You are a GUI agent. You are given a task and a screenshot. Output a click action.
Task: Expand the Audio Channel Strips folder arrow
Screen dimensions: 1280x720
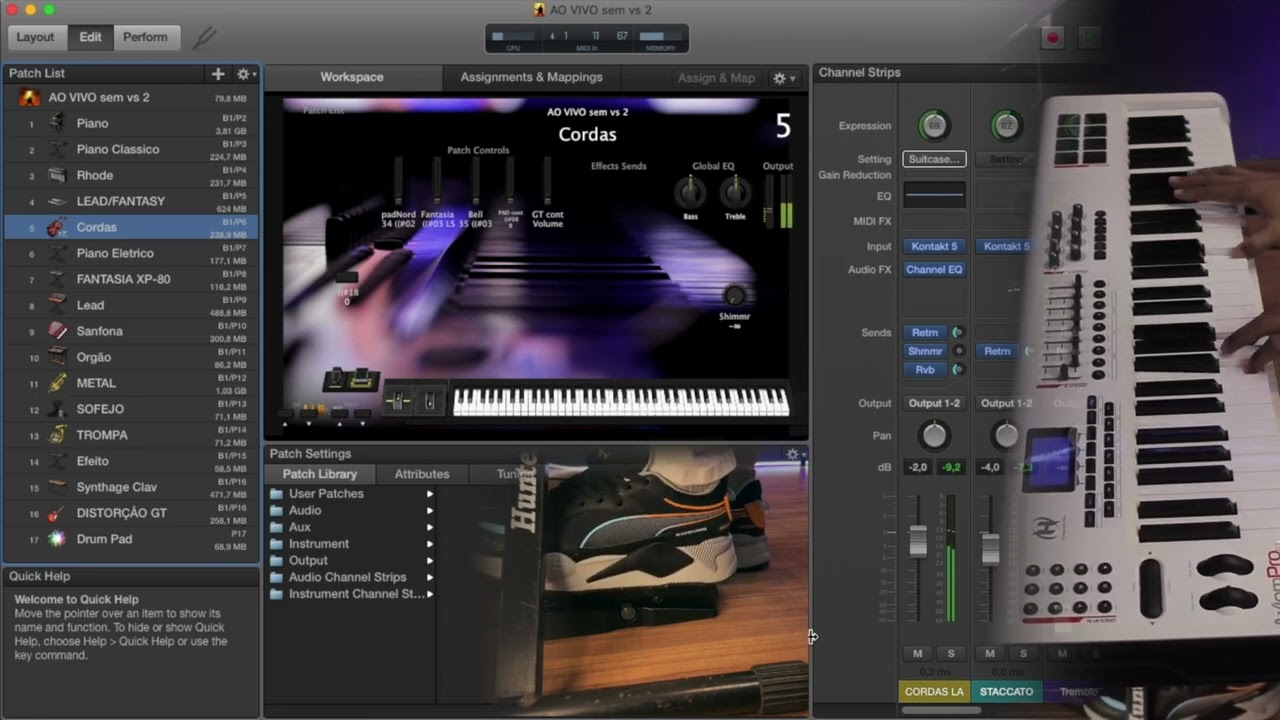430,578
